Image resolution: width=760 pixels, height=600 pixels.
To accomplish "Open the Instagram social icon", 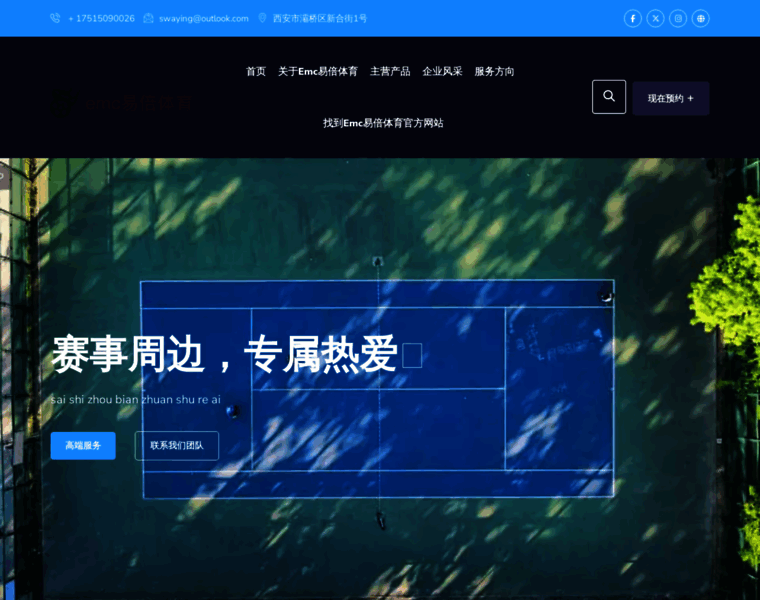I will (678, 18).
